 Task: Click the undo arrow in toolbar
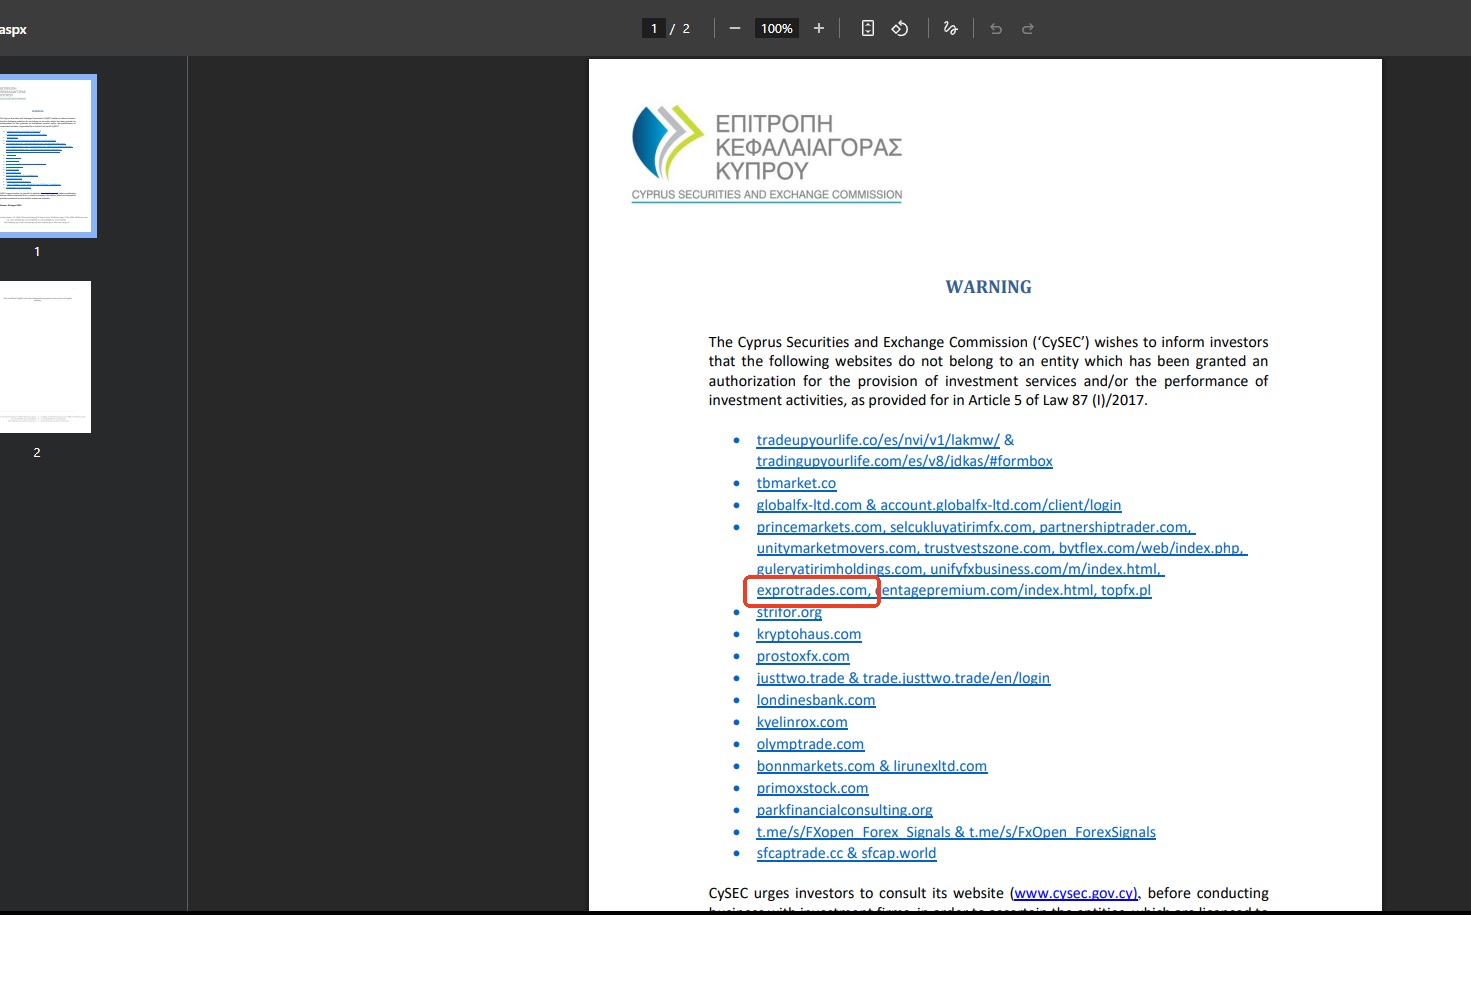coord(996,29)
